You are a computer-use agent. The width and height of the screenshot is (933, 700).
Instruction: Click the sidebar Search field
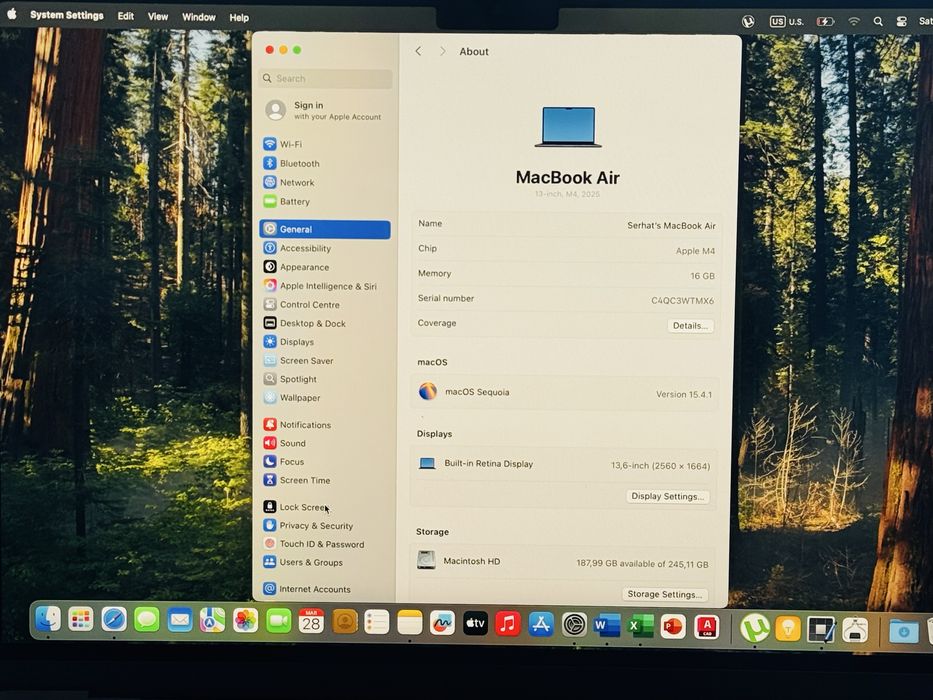click(x=326, y=78)
